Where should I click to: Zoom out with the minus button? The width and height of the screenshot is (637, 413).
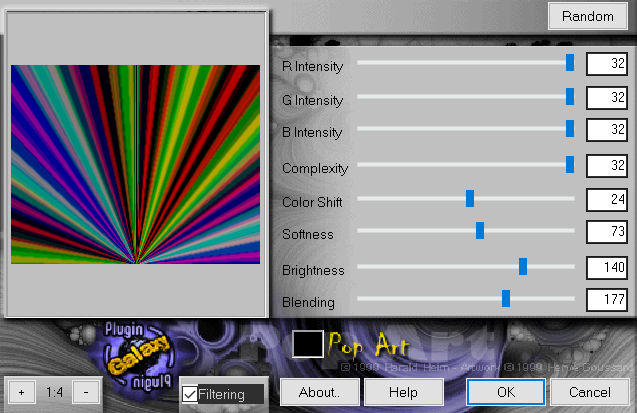86,392
